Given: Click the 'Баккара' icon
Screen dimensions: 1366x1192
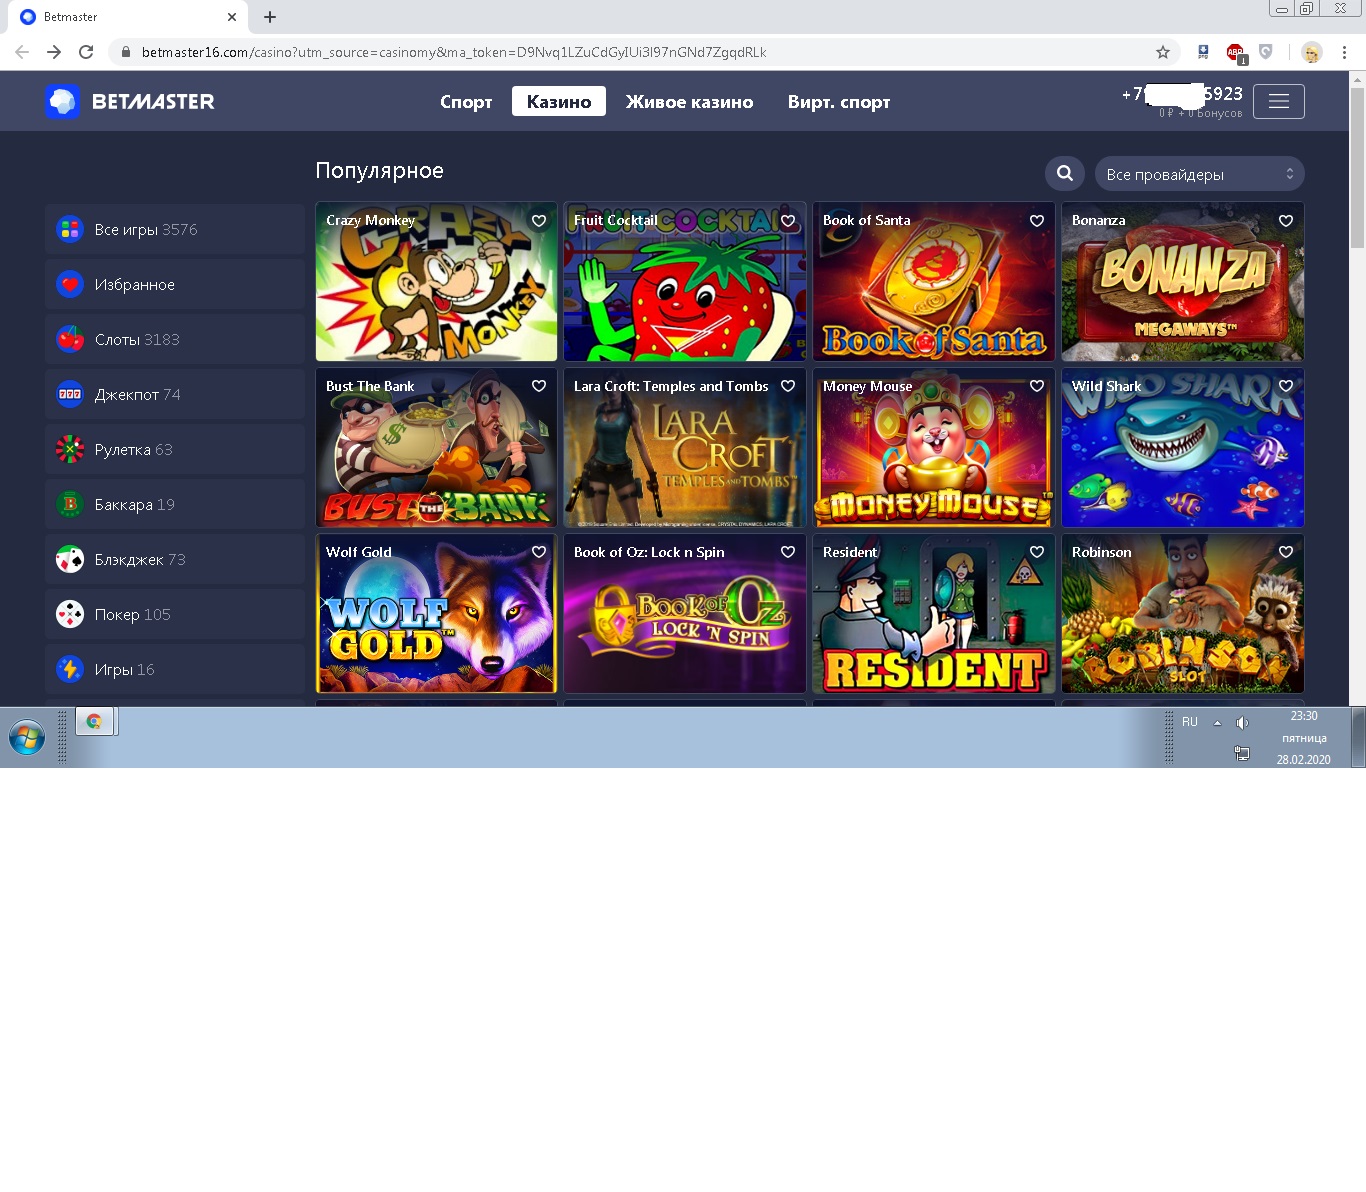Looking at the screenshot, I should [70, 504].
